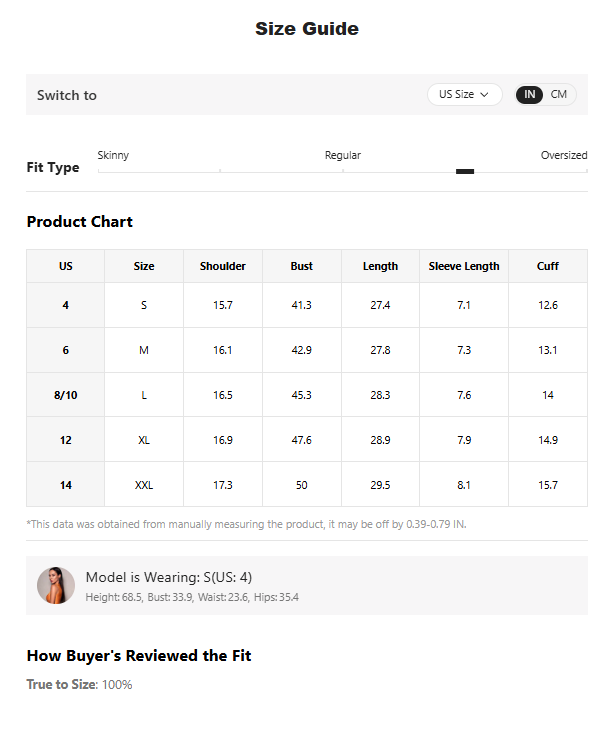The image size is (609, 735).
Task: Select the IN unit toggle
Action: [529, 94]
